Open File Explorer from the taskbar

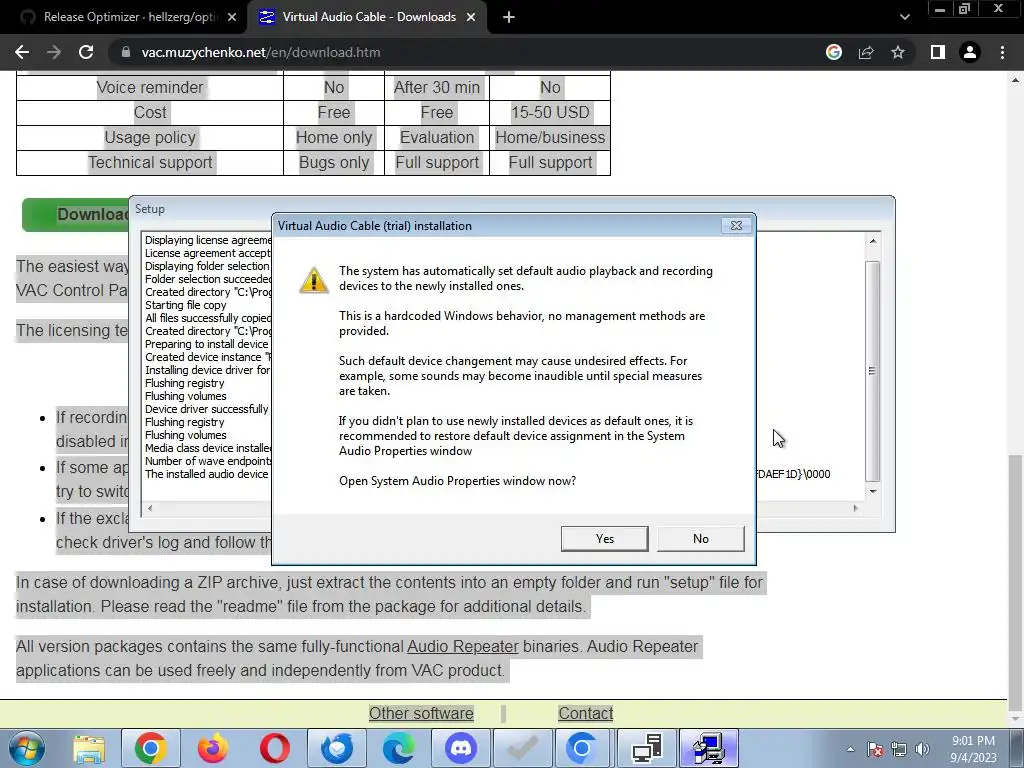pyautogui.click(x=89, y=748)
